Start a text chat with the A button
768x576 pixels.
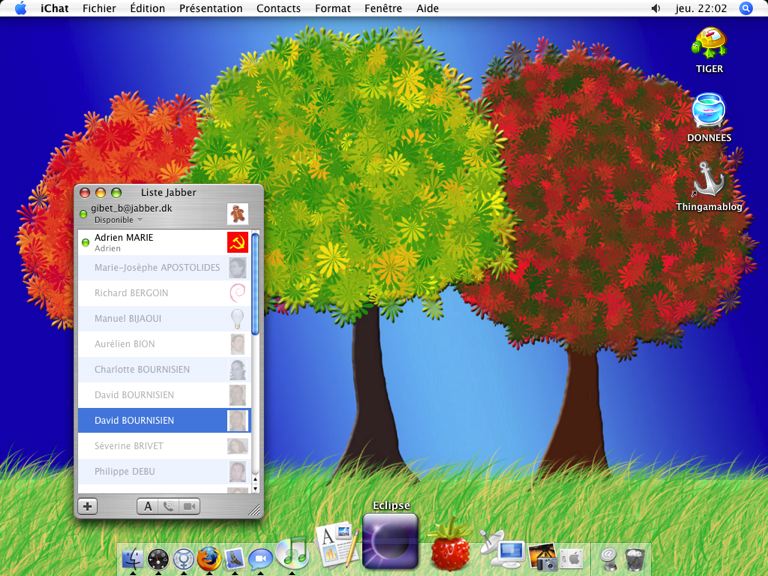148,506
